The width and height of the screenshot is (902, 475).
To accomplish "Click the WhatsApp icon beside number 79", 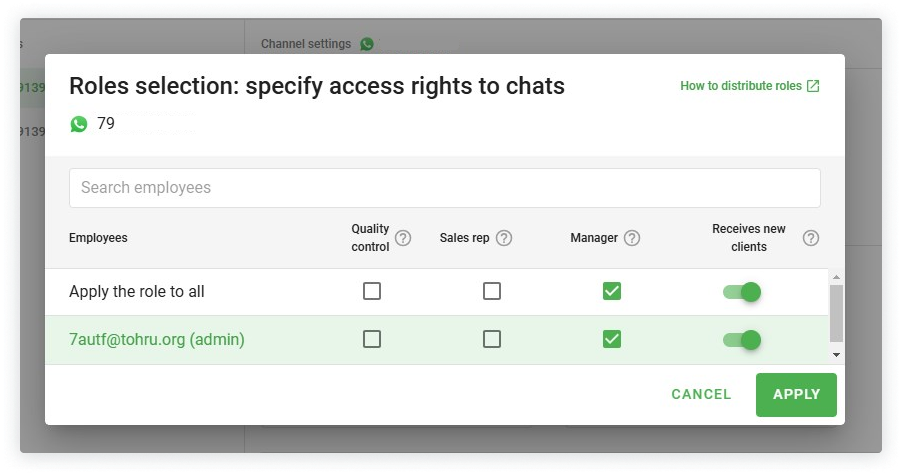I will pyautogui.click(x=79, y=124).
